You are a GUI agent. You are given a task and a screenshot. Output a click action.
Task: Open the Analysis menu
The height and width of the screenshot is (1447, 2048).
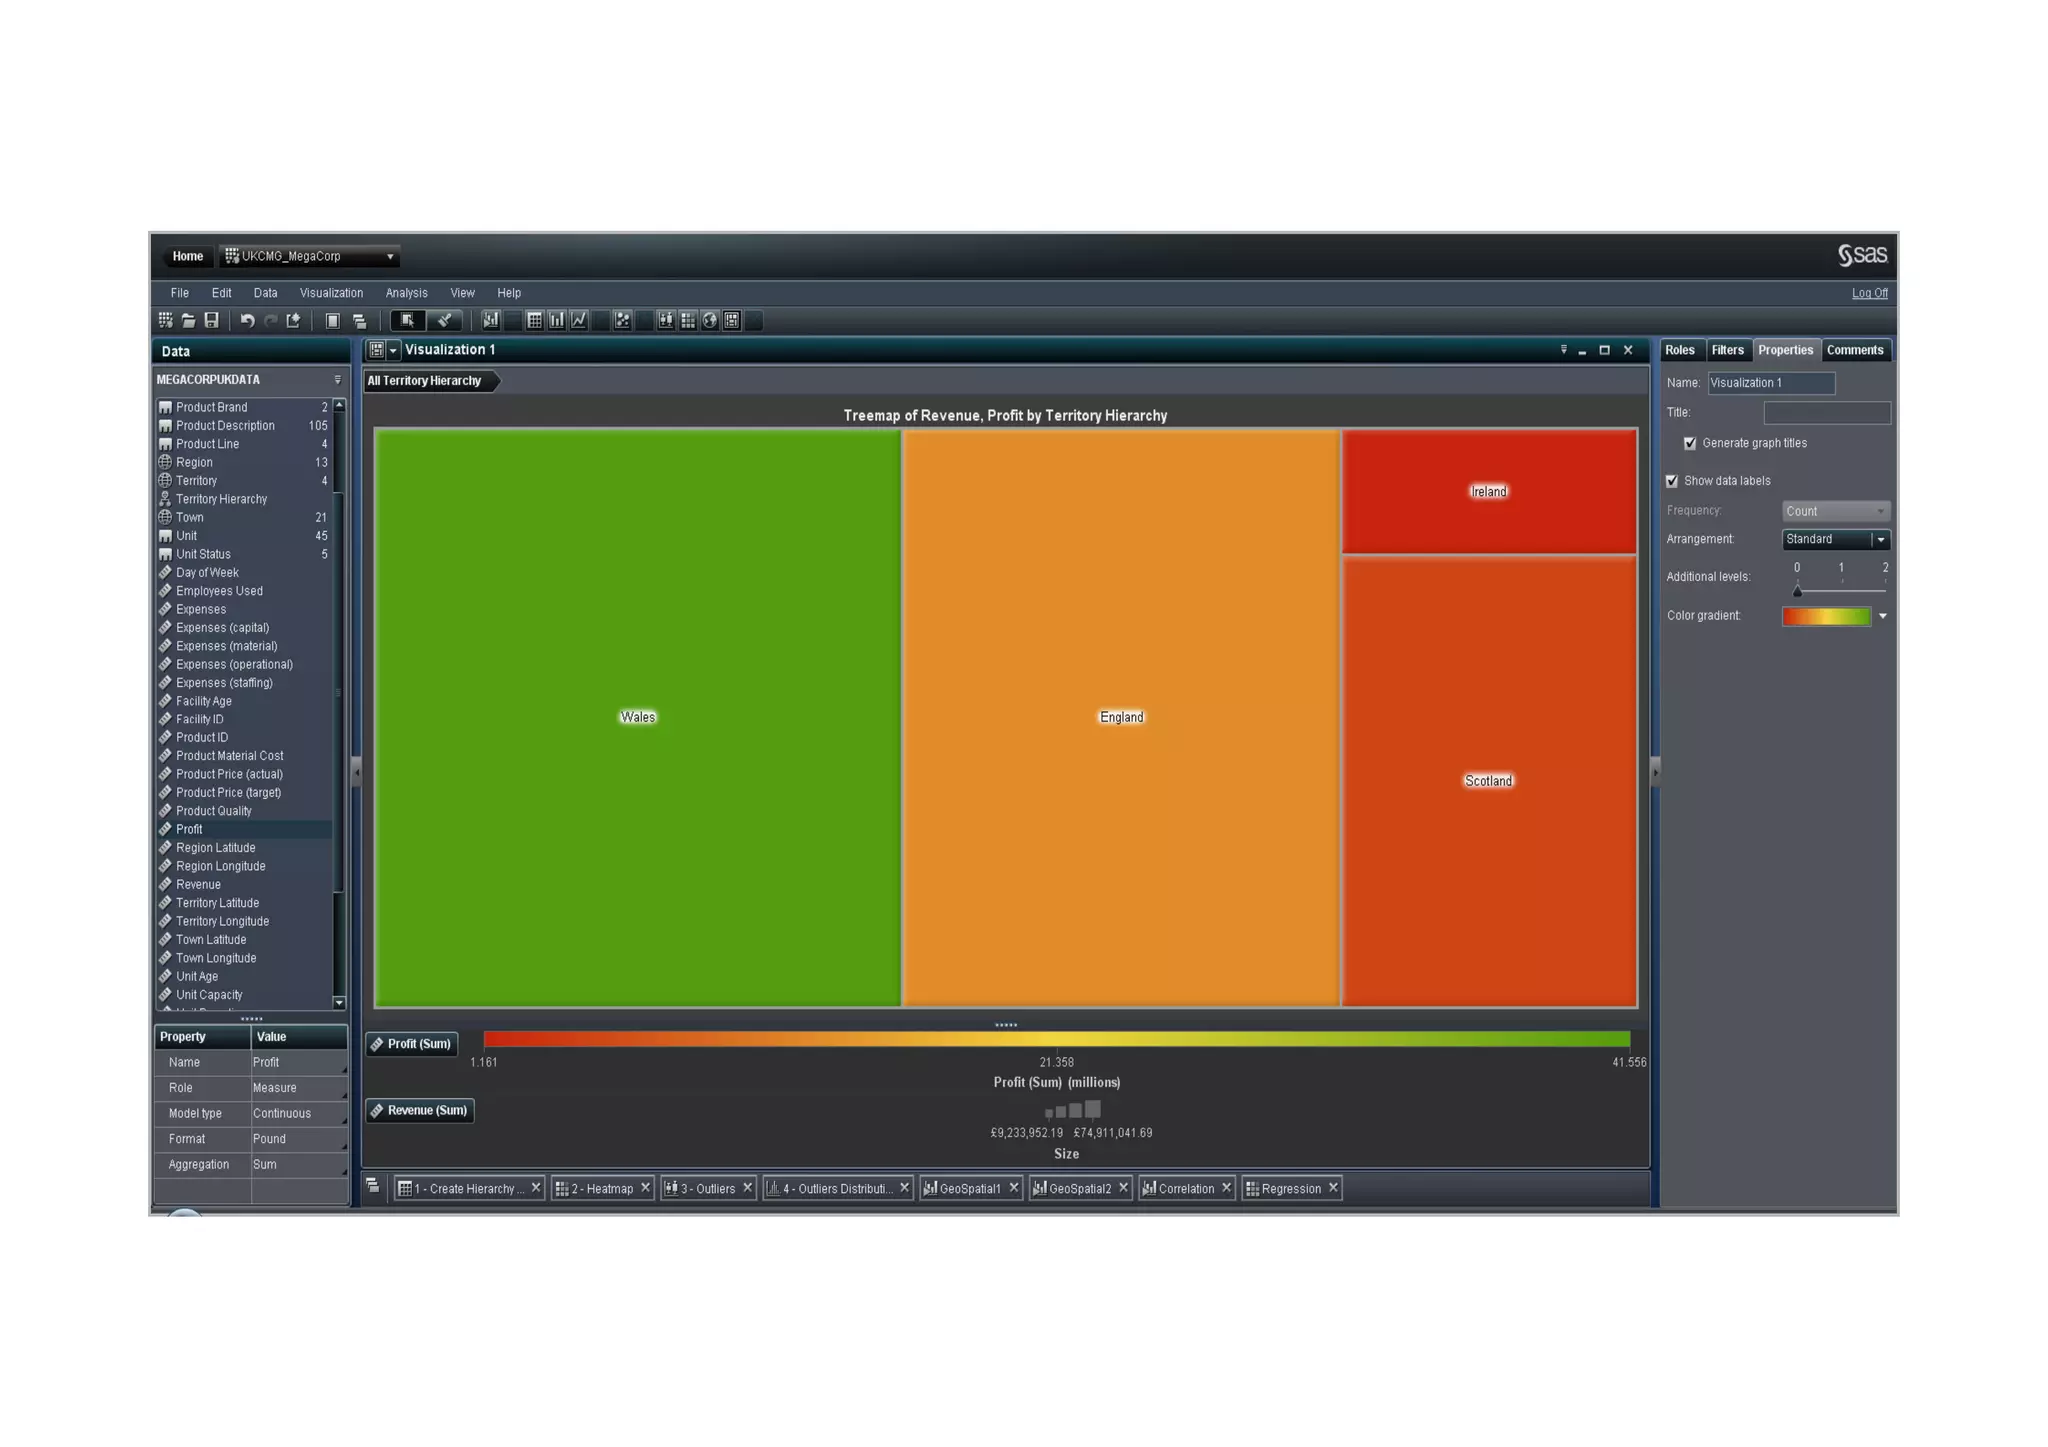pyautogui.click(x=406, y=293)
